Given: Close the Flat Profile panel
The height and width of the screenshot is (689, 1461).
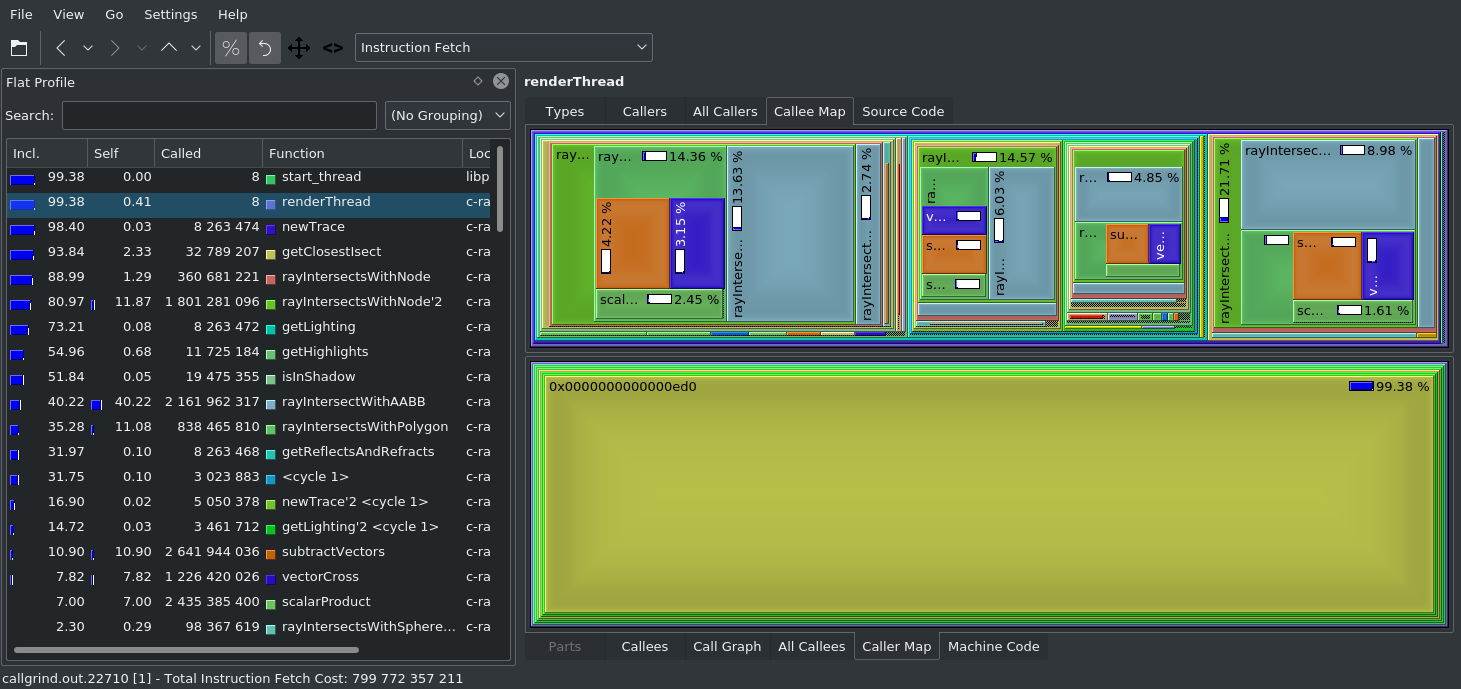Looking at the screenshot, I should 501,82.
